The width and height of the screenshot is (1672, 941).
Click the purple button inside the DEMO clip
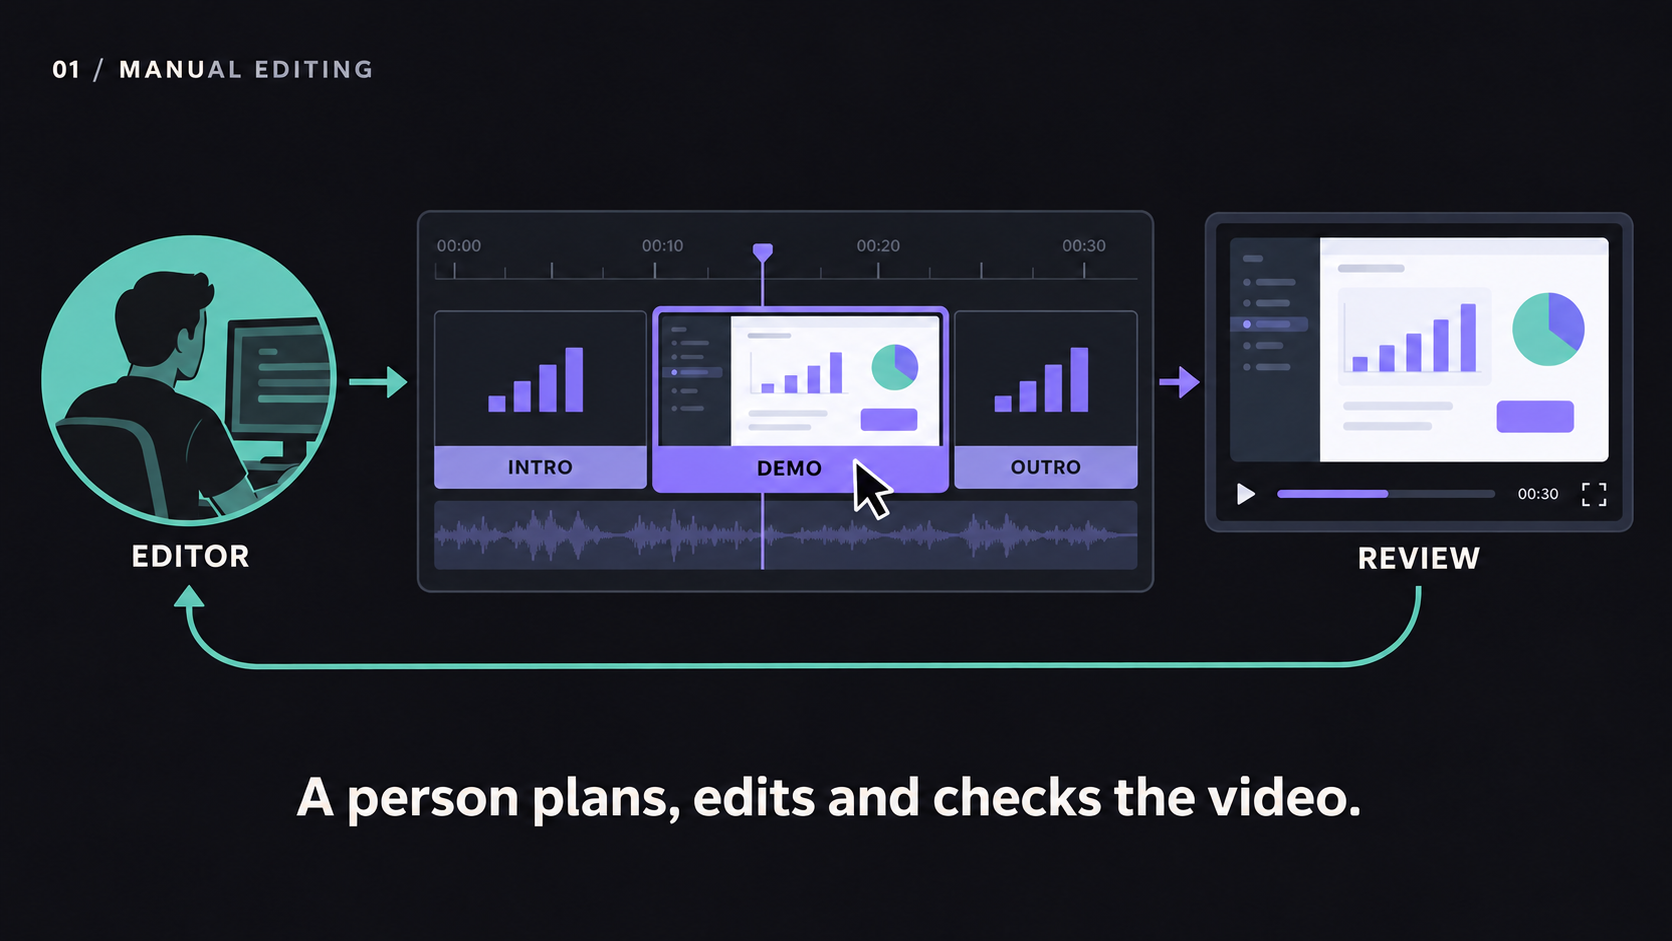[x=889, y=420]
